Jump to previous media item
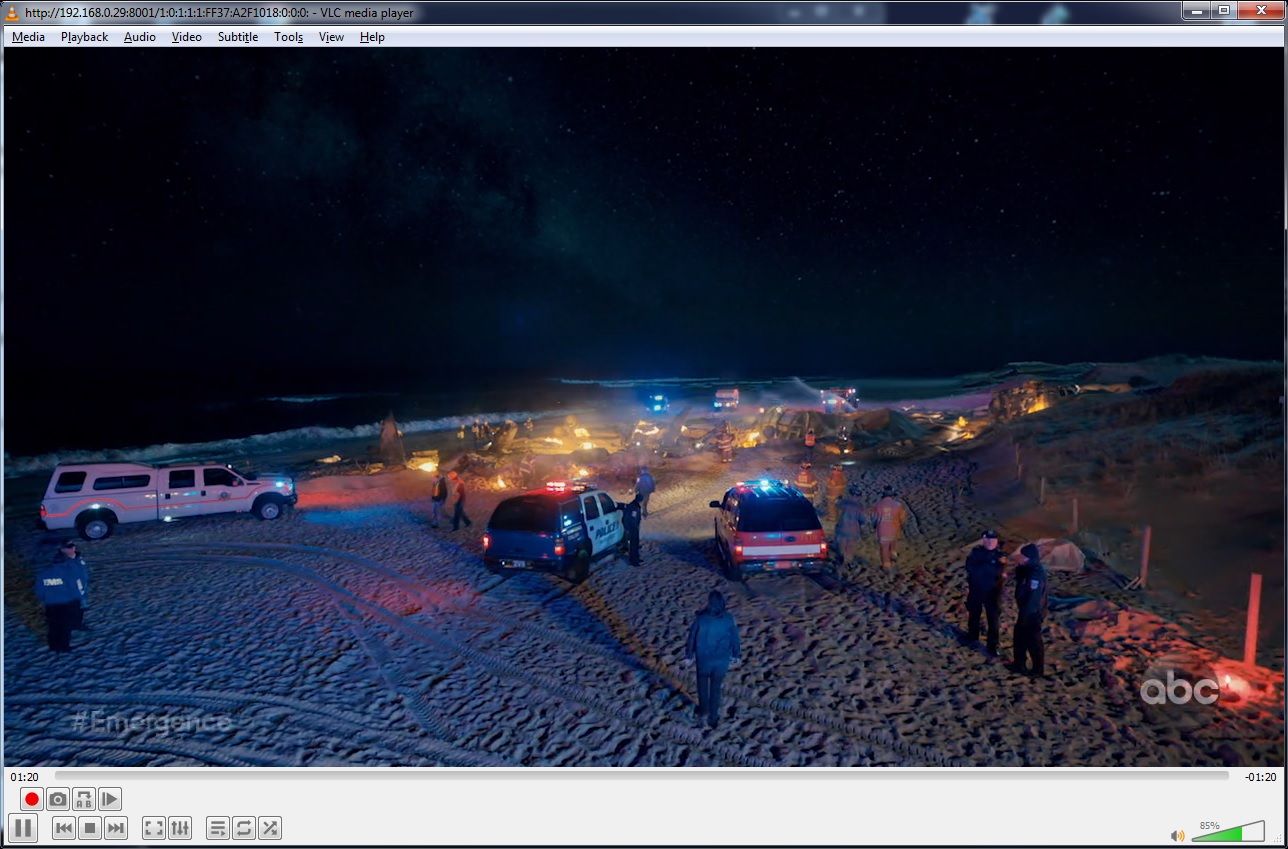1288x849 pixels. click(x=64, y=828)
